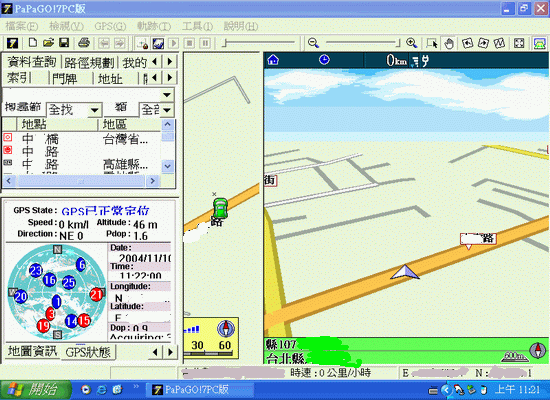The height and width of the screenshot is (400, 550).
Task: Click the compass in the green info bar
Action: point(537,351)
